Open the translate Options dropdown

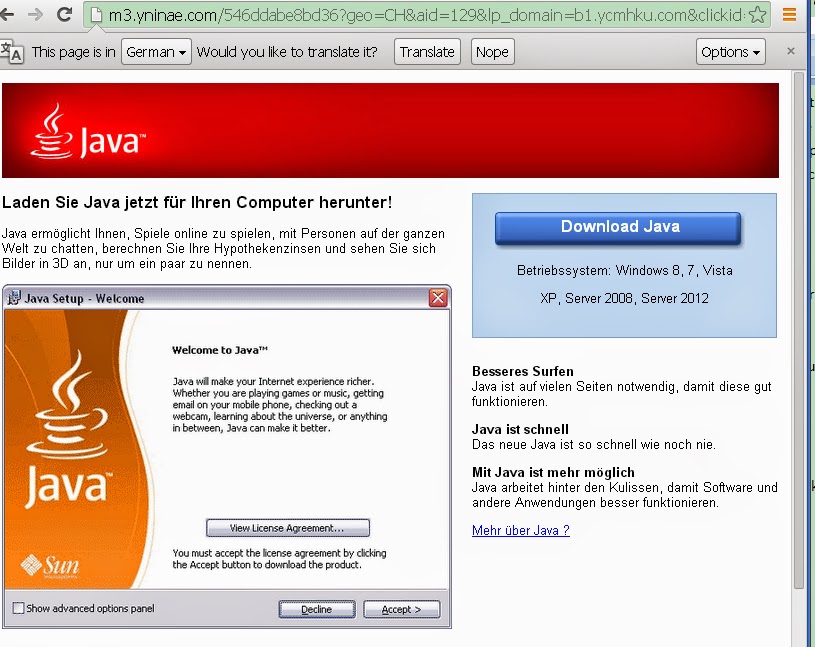(x=730, y=52)
